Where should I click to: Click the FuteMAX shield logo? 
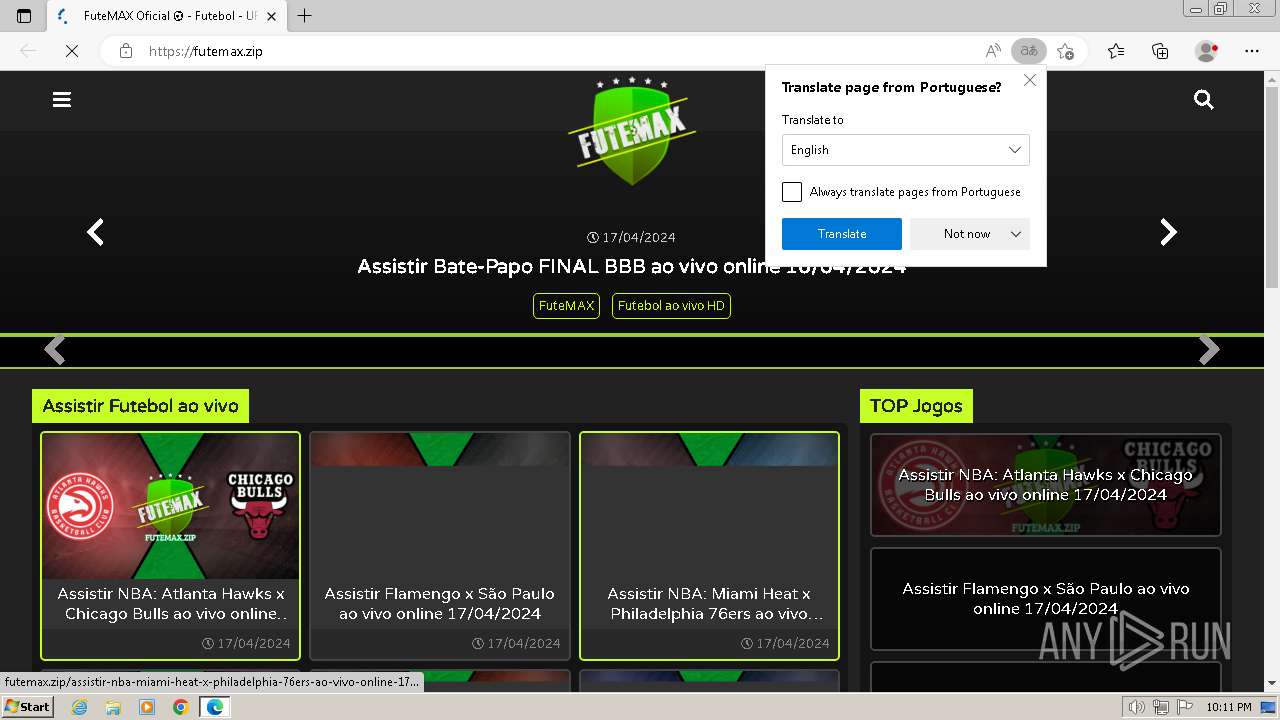(x=632, y=130)
